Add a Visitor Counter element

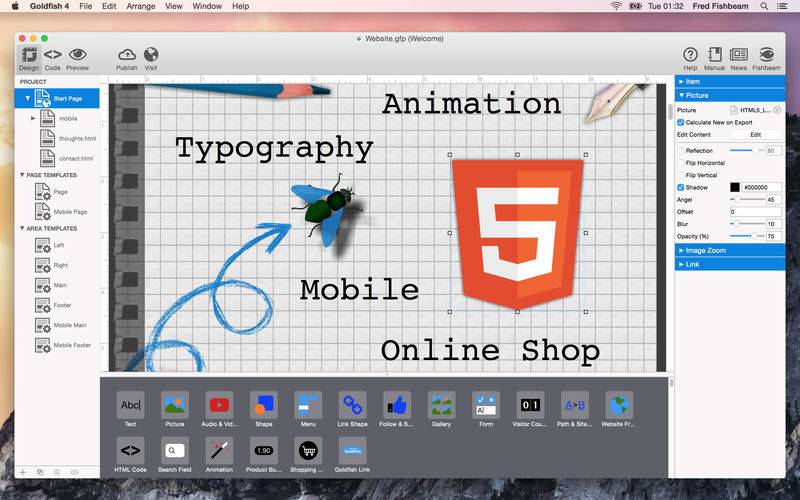point(530,405)
